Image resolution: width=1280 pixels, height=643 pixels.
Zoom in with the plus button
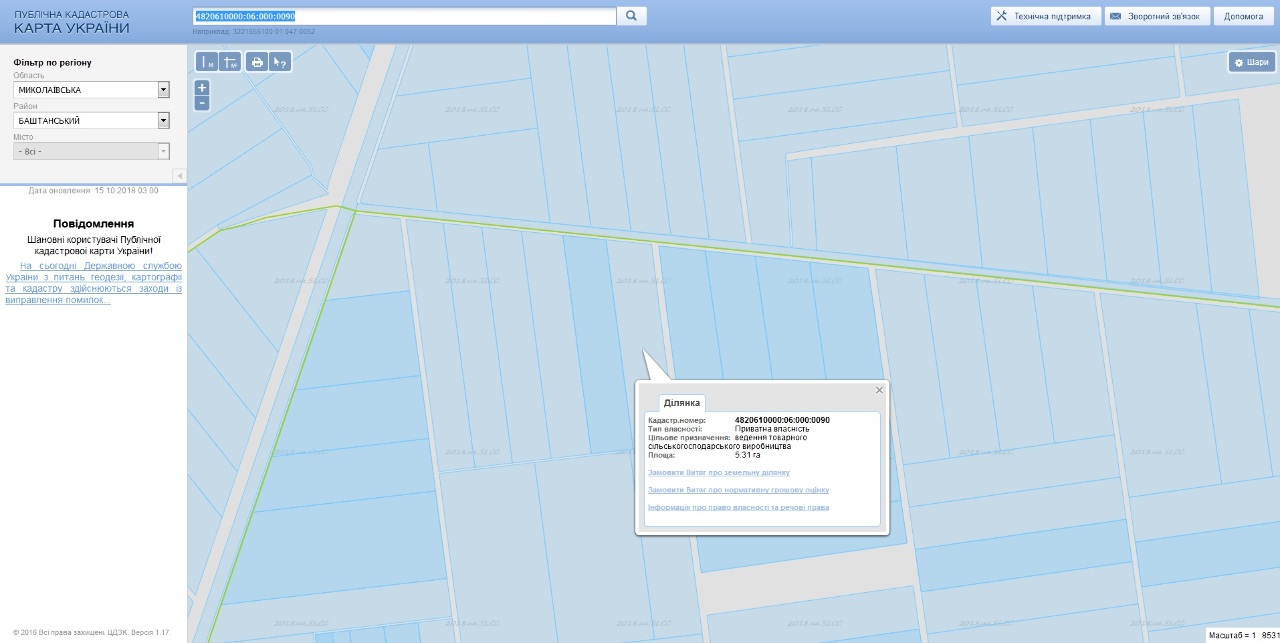click(x=202, y=87)
